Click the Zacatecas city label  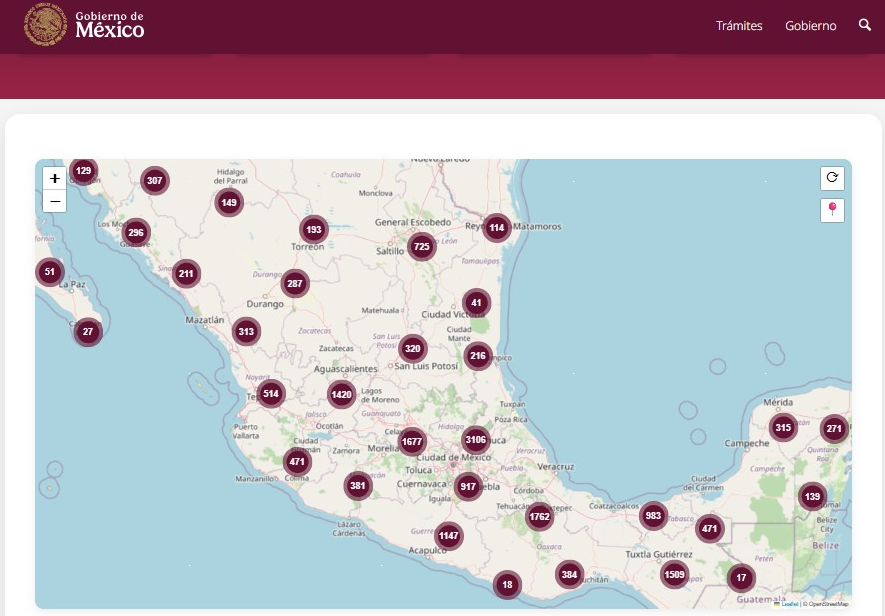coord(336,348)
